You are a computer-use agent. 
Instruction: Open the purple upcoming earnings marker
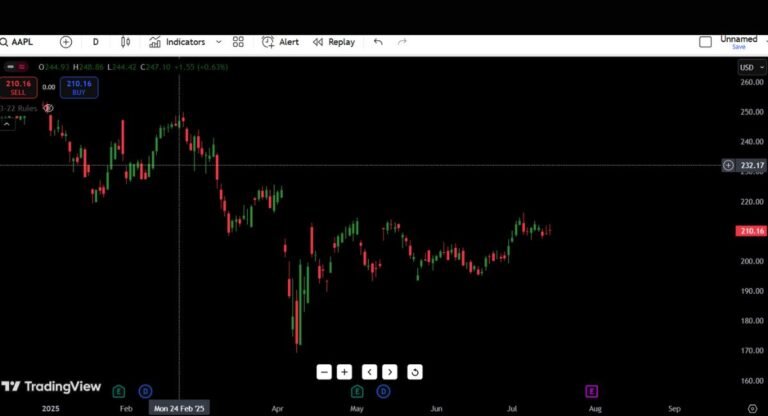pos(592,392)
